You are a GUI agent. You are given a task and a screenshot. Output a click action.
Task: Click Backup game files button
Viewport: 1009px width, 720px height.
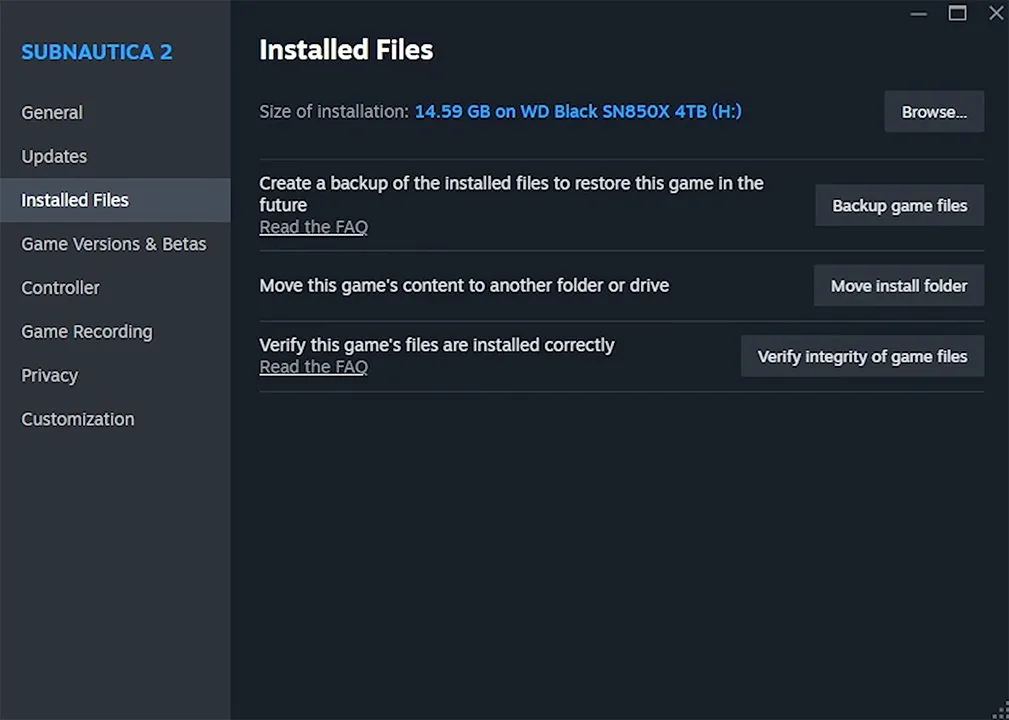click(899, 205)
